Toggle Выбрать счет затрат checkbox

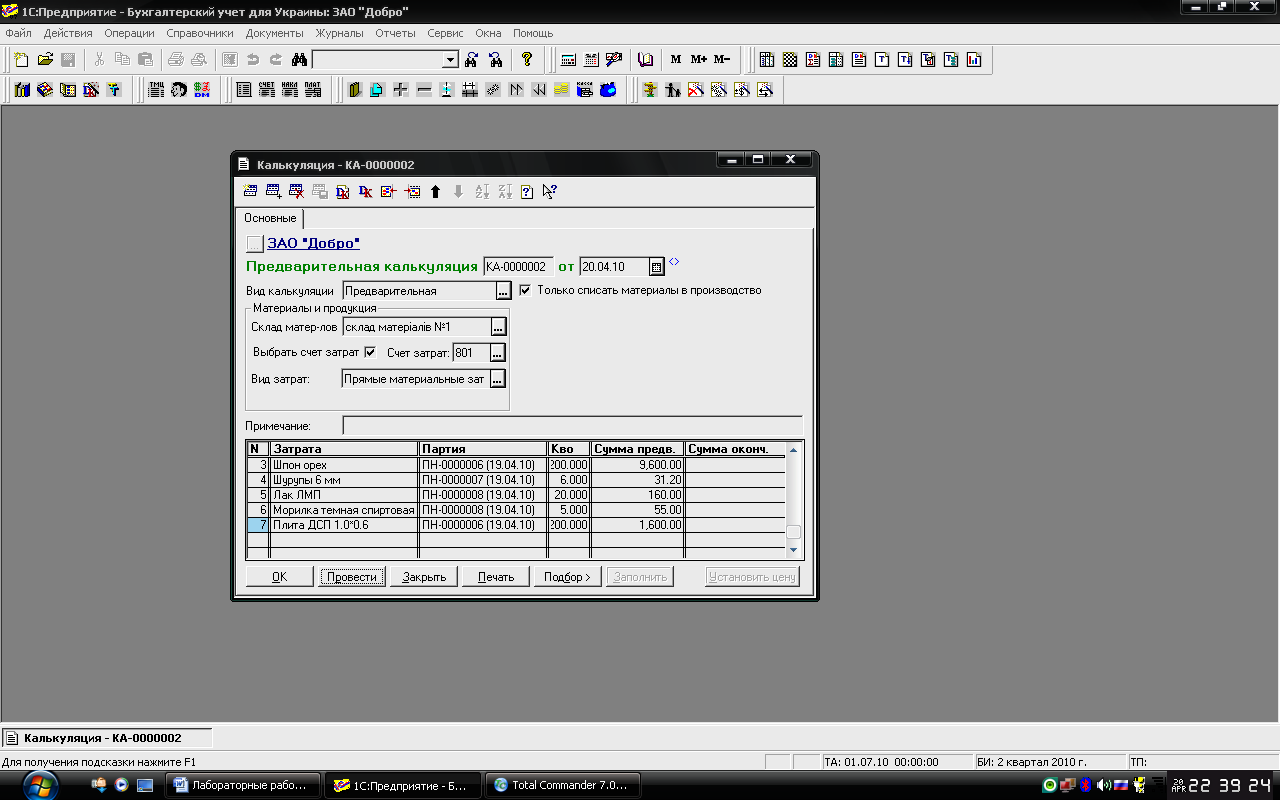tap(370, 352)
